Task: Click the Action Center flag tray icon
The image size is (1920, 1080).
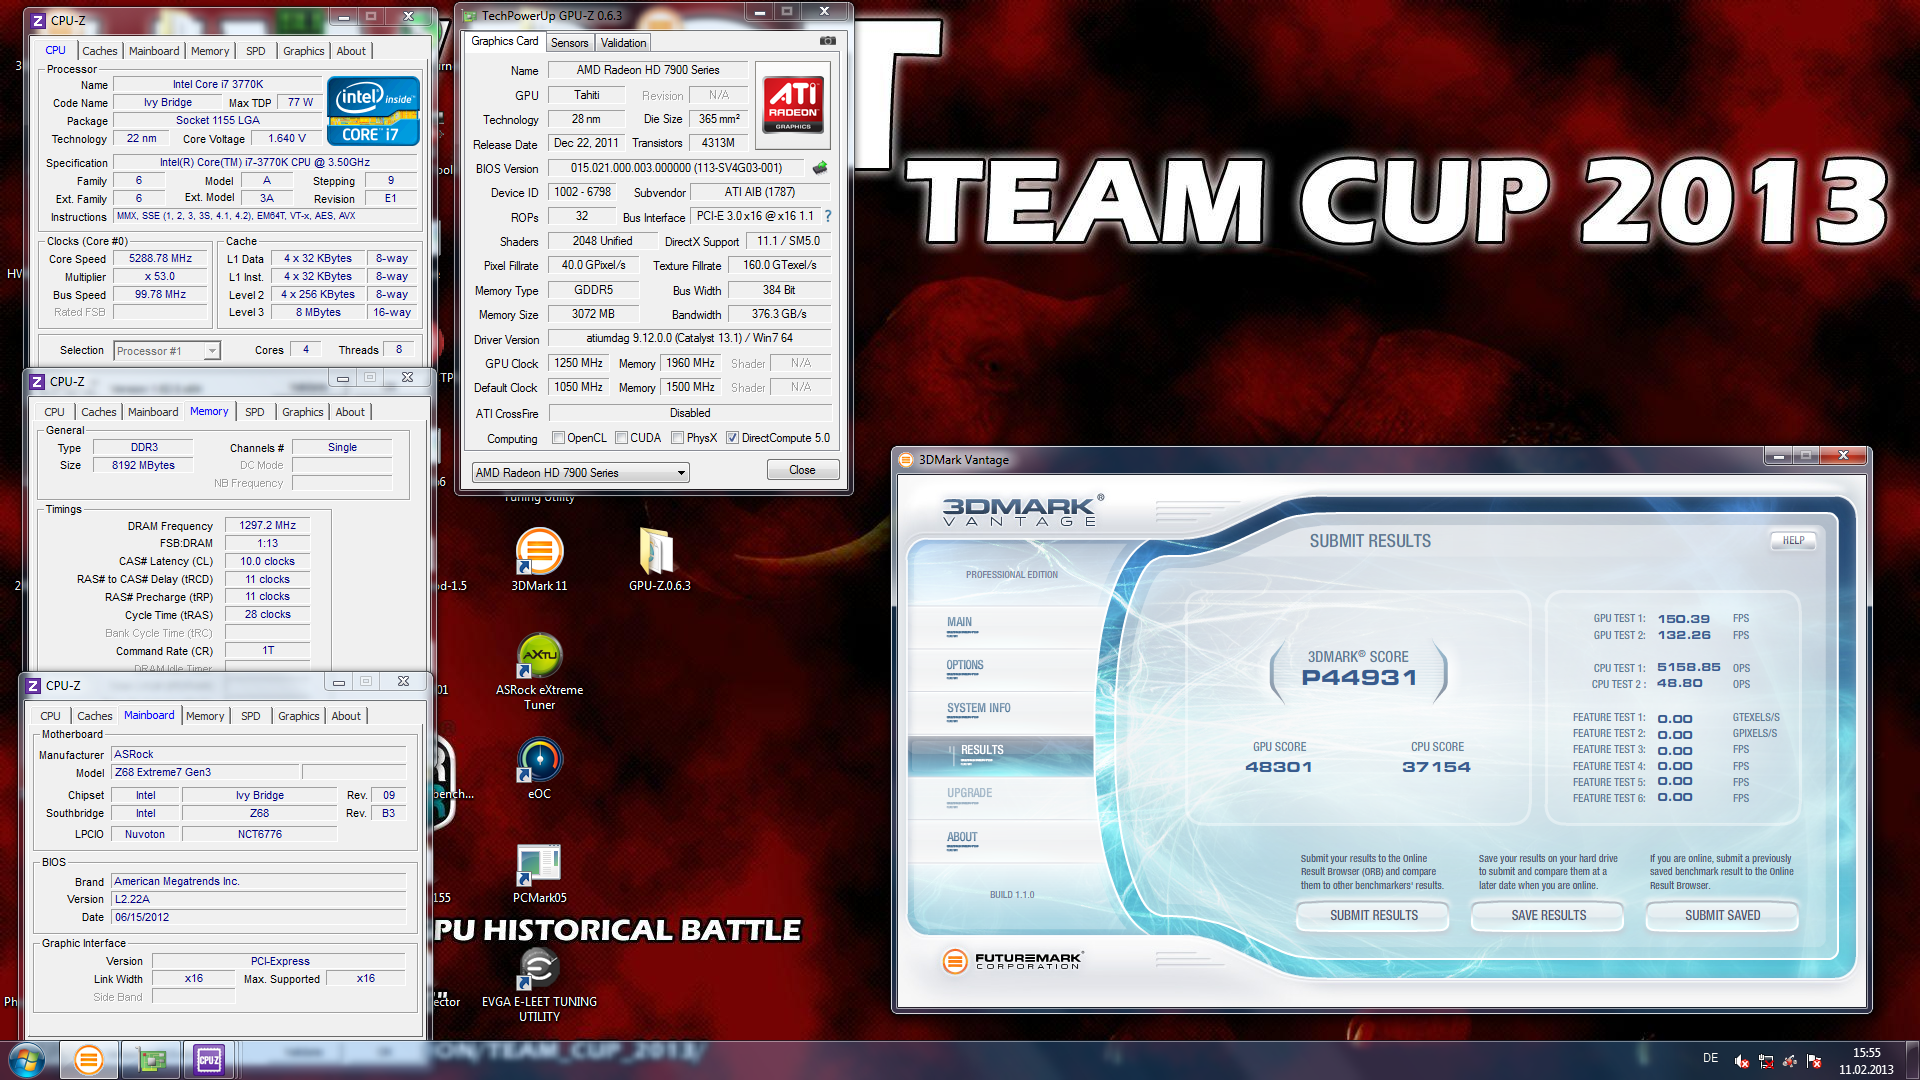Action: coord(1814,1061)
